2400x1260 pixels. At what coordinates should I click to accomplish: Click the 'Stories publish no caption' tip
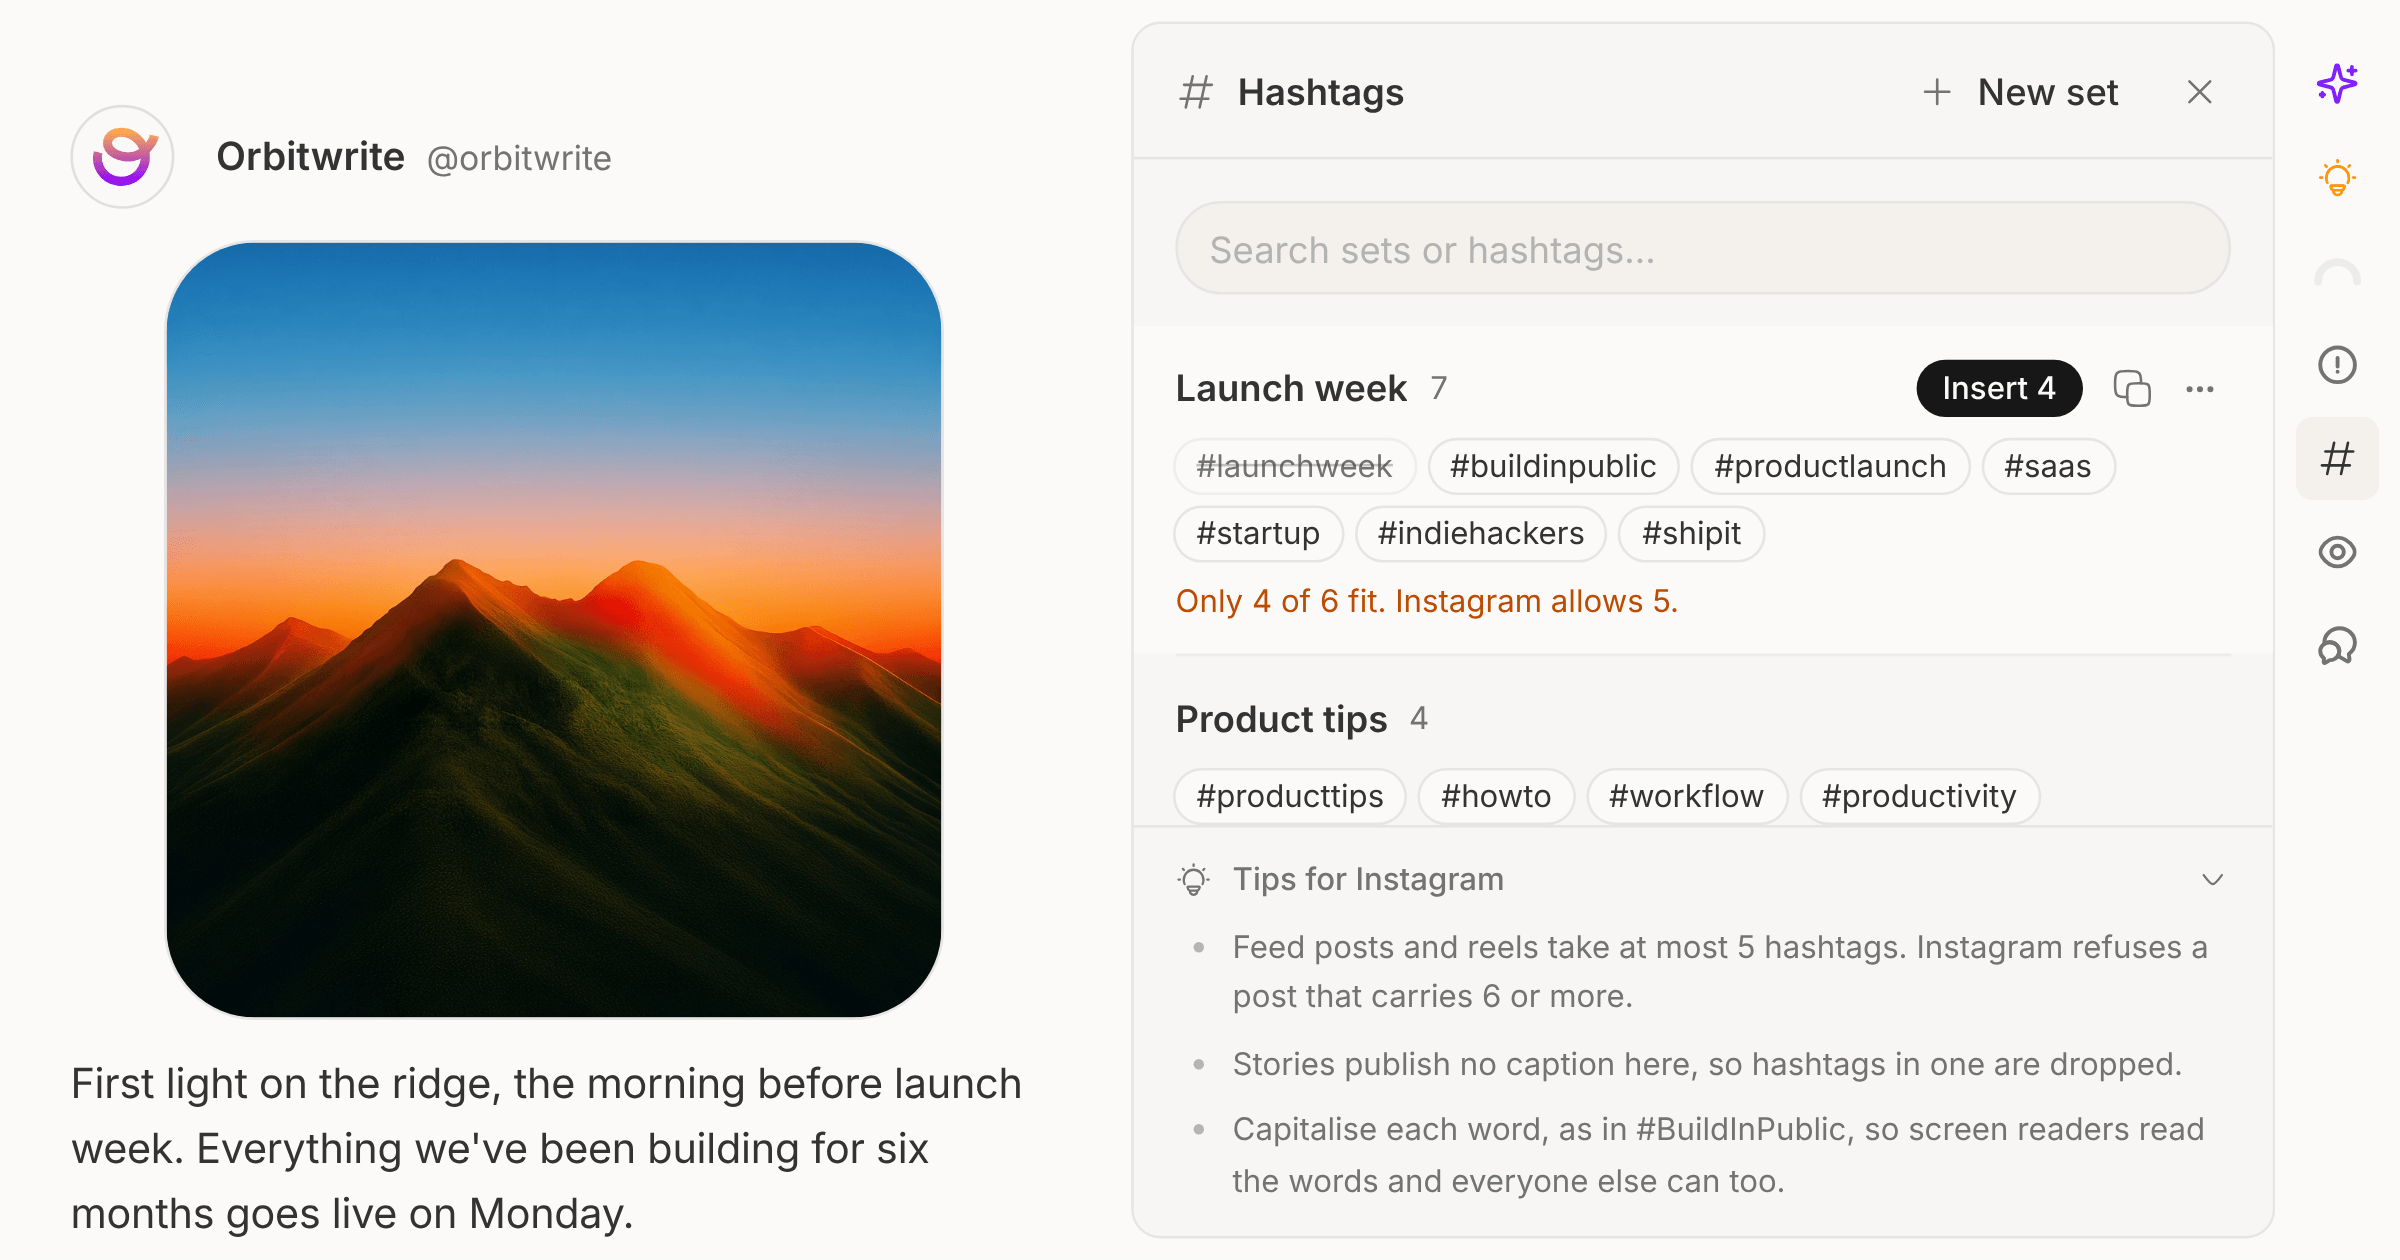[1707, 1064]
